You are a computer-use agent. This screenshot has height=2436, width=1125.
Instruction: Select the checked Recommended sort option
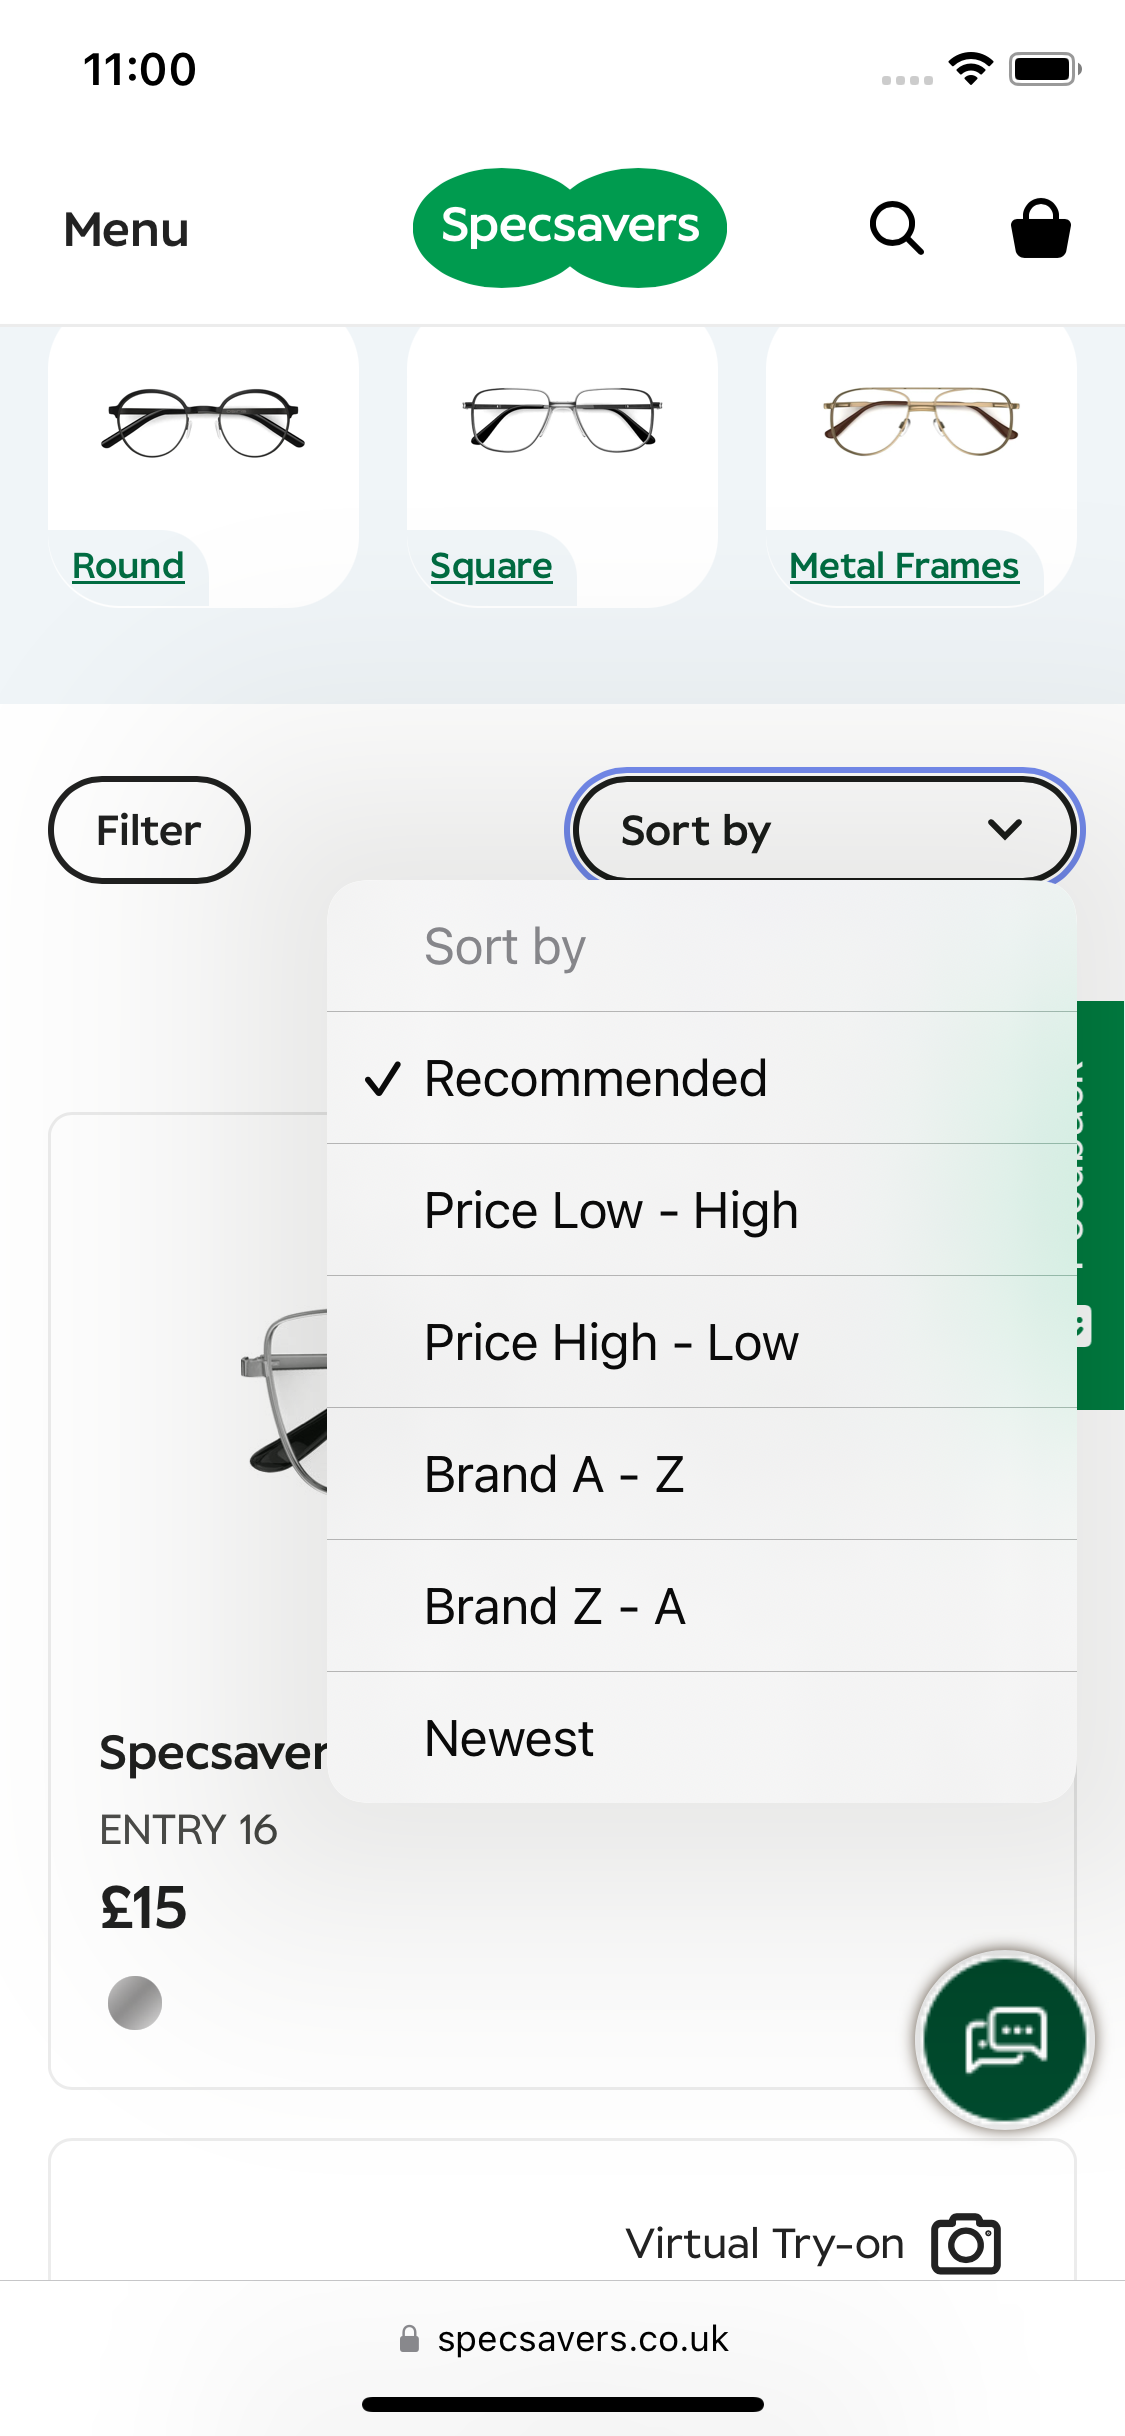click(x=596, y=1078)
